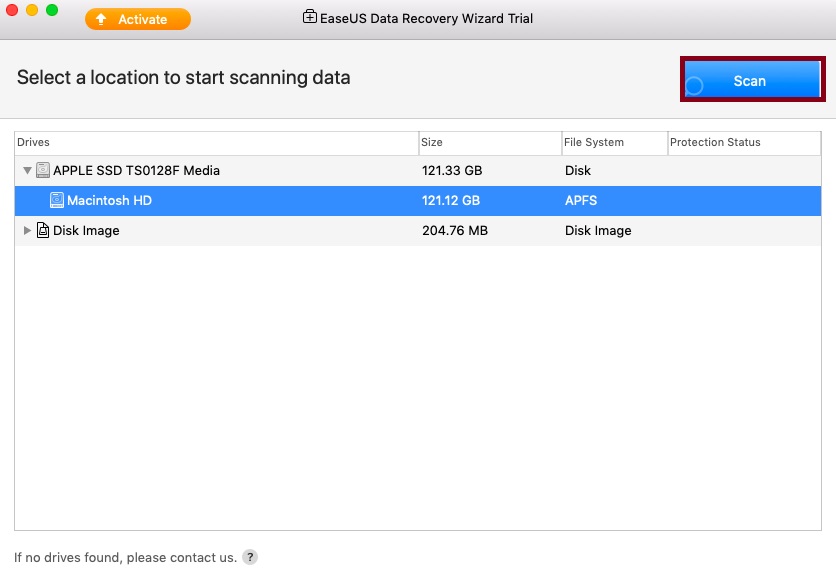
Task: Click the Scan button
Action: click(751, 80)
